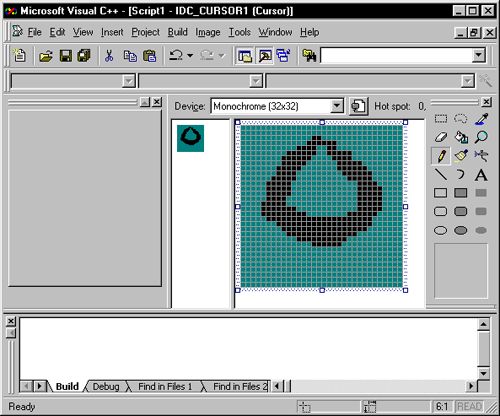Click the Set Hotspot button
The width and height of the screenshot is (500, 416).
358,106
